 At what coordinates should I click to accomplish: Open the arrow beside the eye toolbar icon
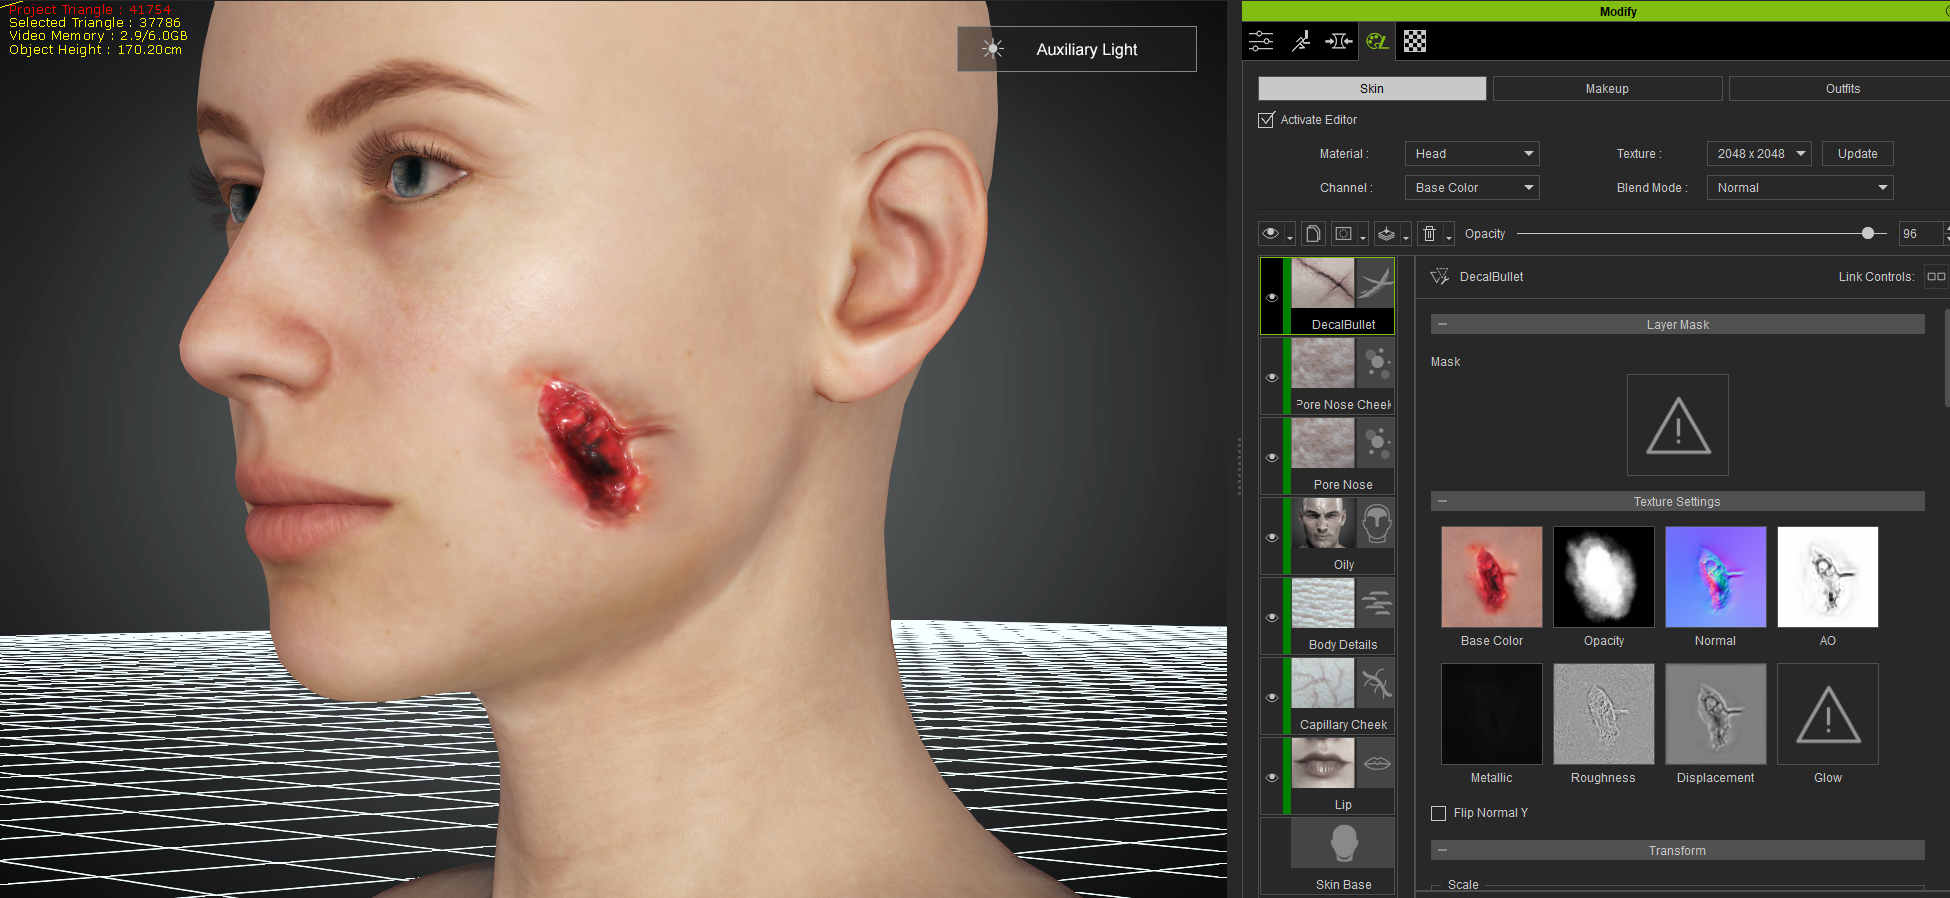coord(1290,236)
